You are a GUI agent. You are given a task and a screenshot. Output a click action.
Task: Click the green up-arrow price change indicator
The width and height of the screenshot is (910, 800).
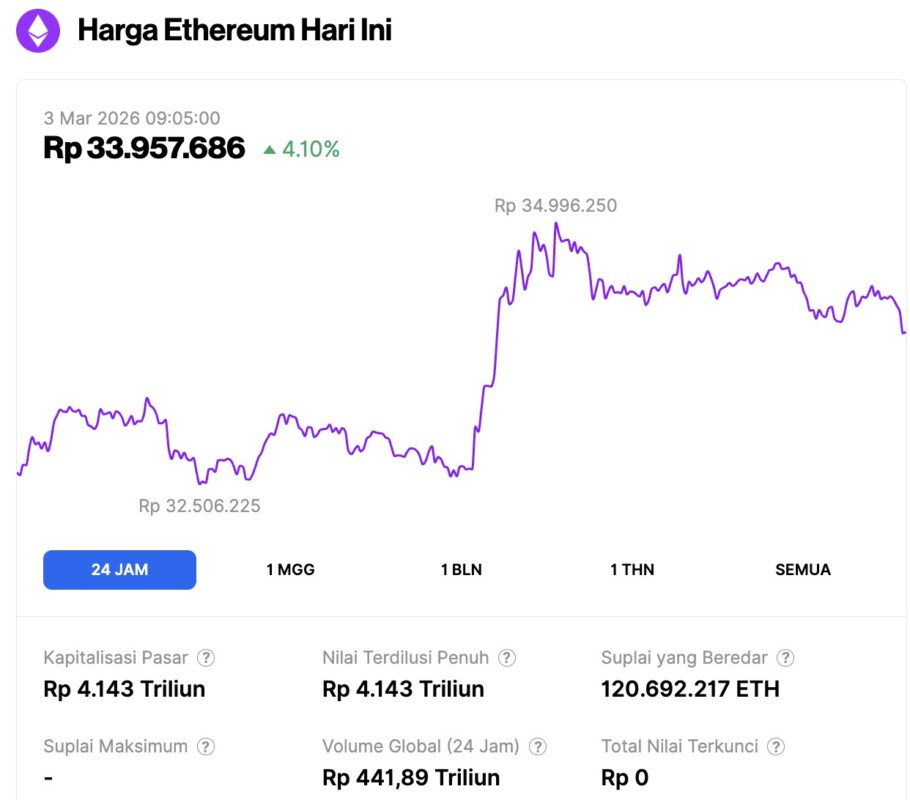[x=269, y=150]
